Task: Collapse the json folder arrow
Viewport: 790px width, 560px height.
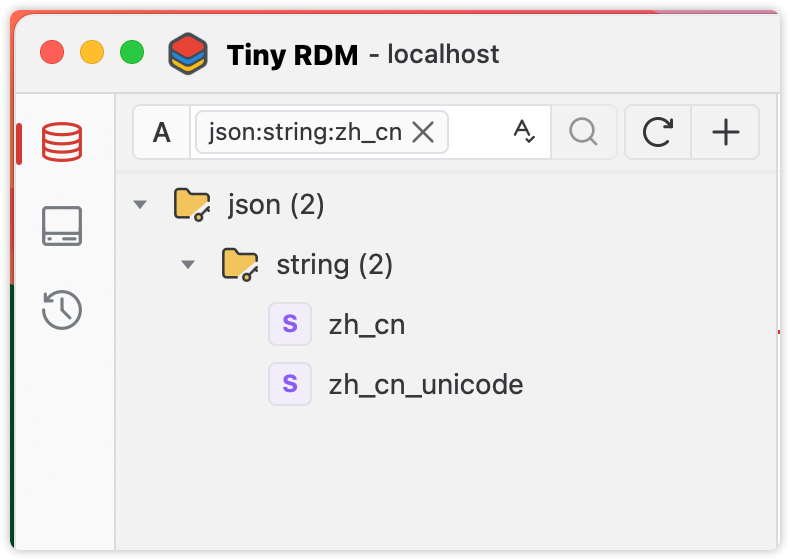Action: [x=140, y=205]
